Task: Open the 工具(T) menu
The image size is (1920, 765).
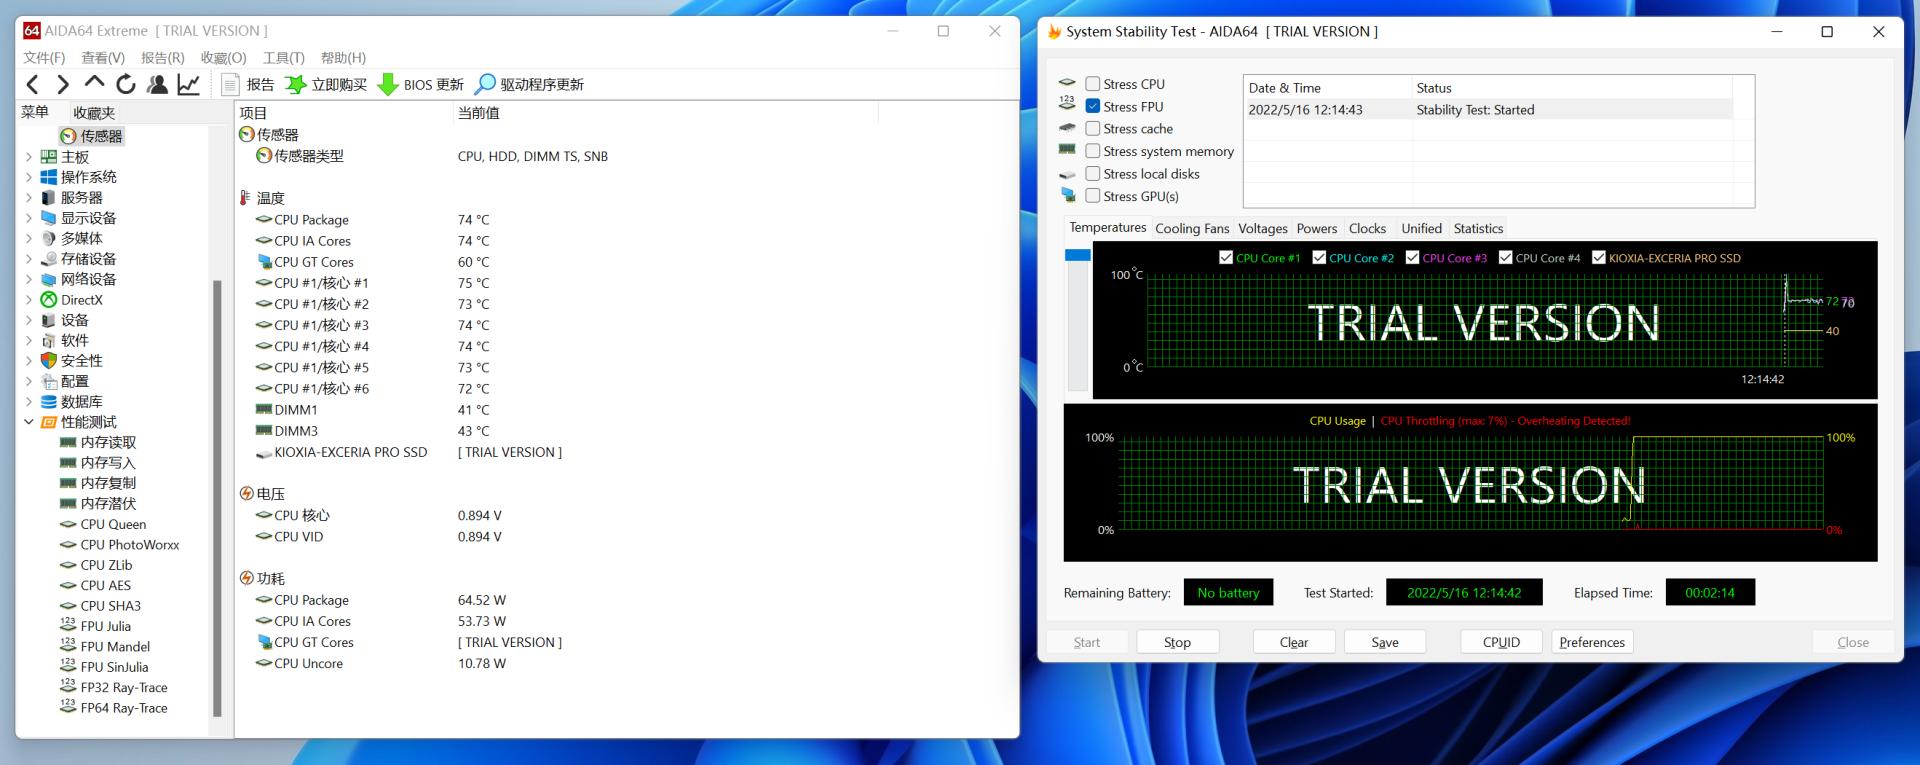Action: pos(284,58)
